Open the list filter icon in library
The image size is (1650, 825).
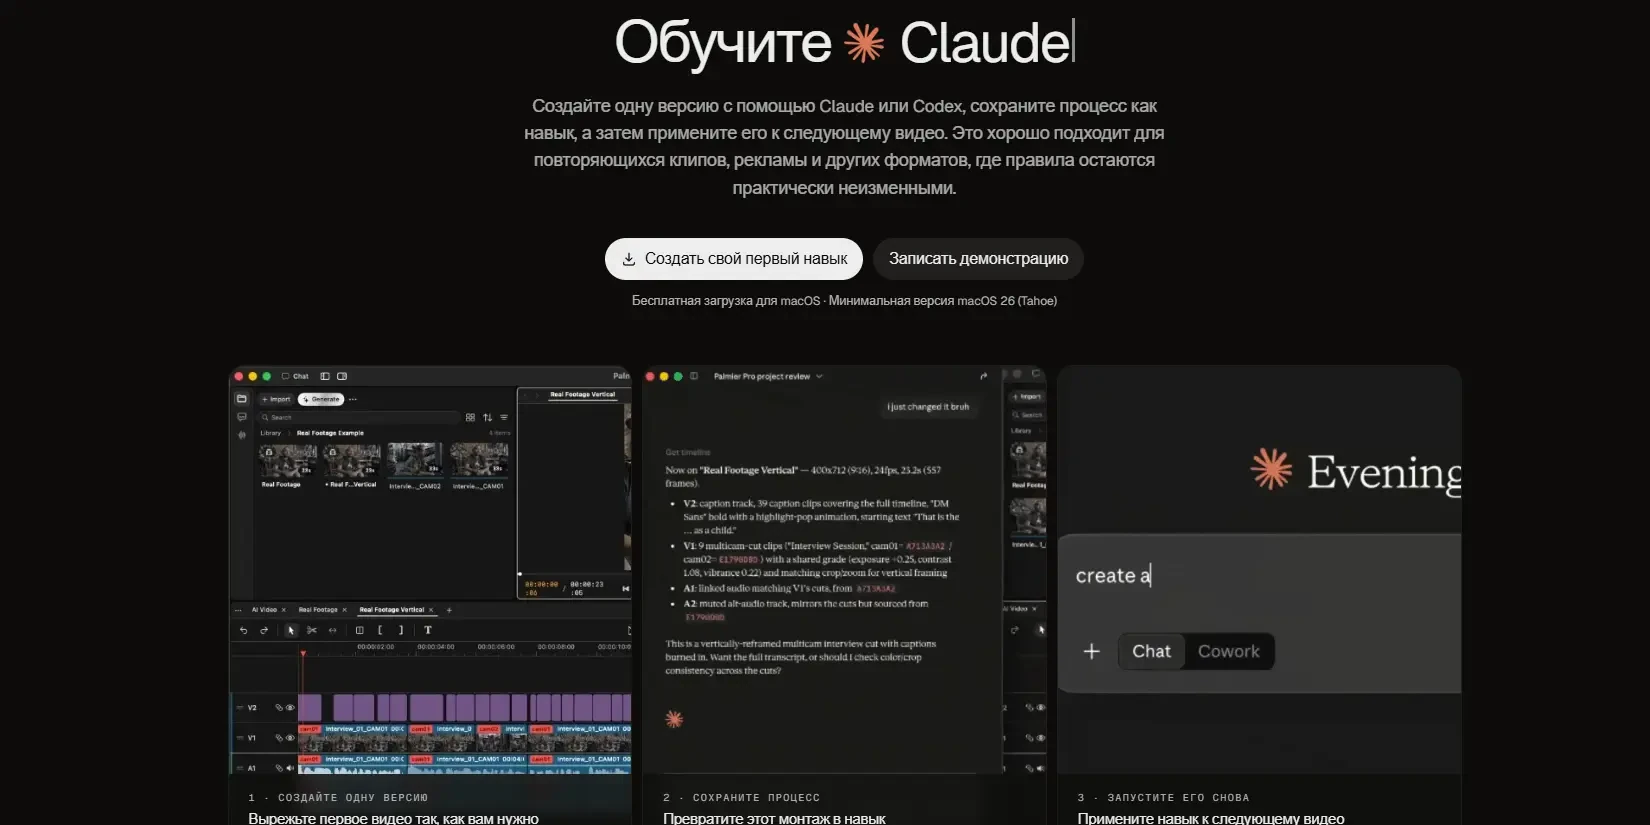pyautogui.click(x=504, y=417)
